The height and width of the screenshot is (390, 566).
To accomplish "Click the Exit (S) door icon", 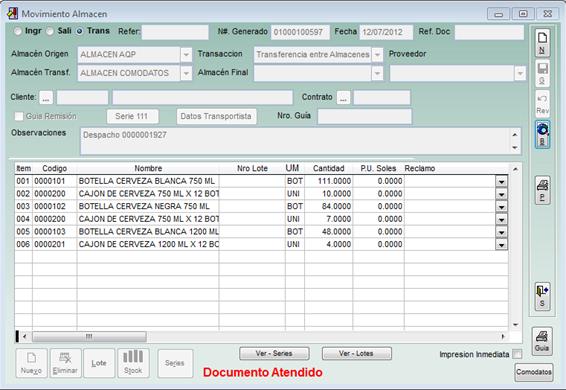I will pos(542,296).
